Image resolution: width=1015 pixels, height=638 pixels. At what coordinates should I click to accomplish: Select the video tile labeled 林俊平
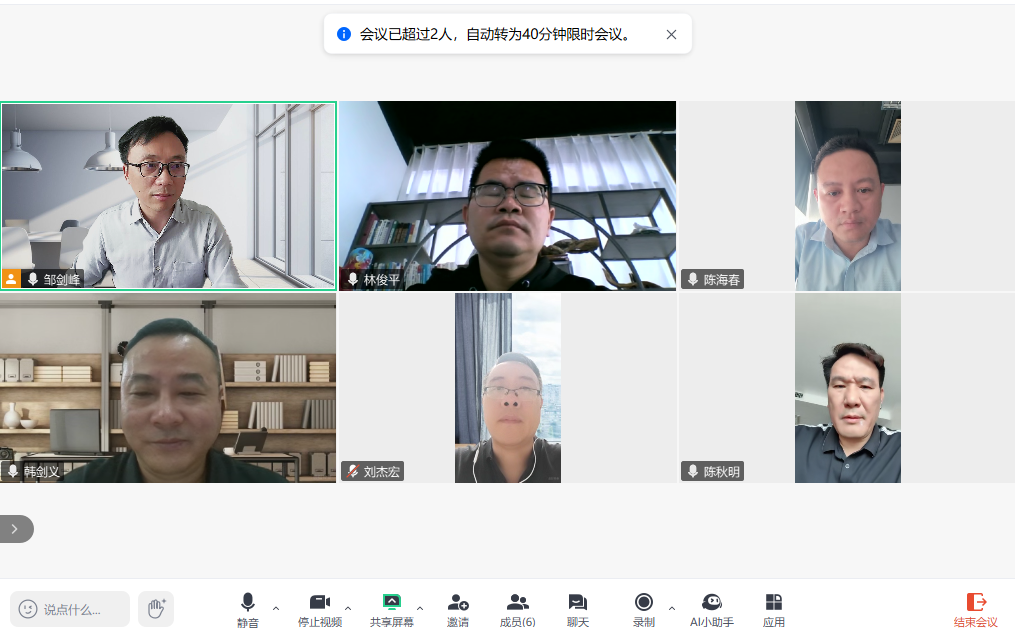pyautogui.click(x=507, y=195)
